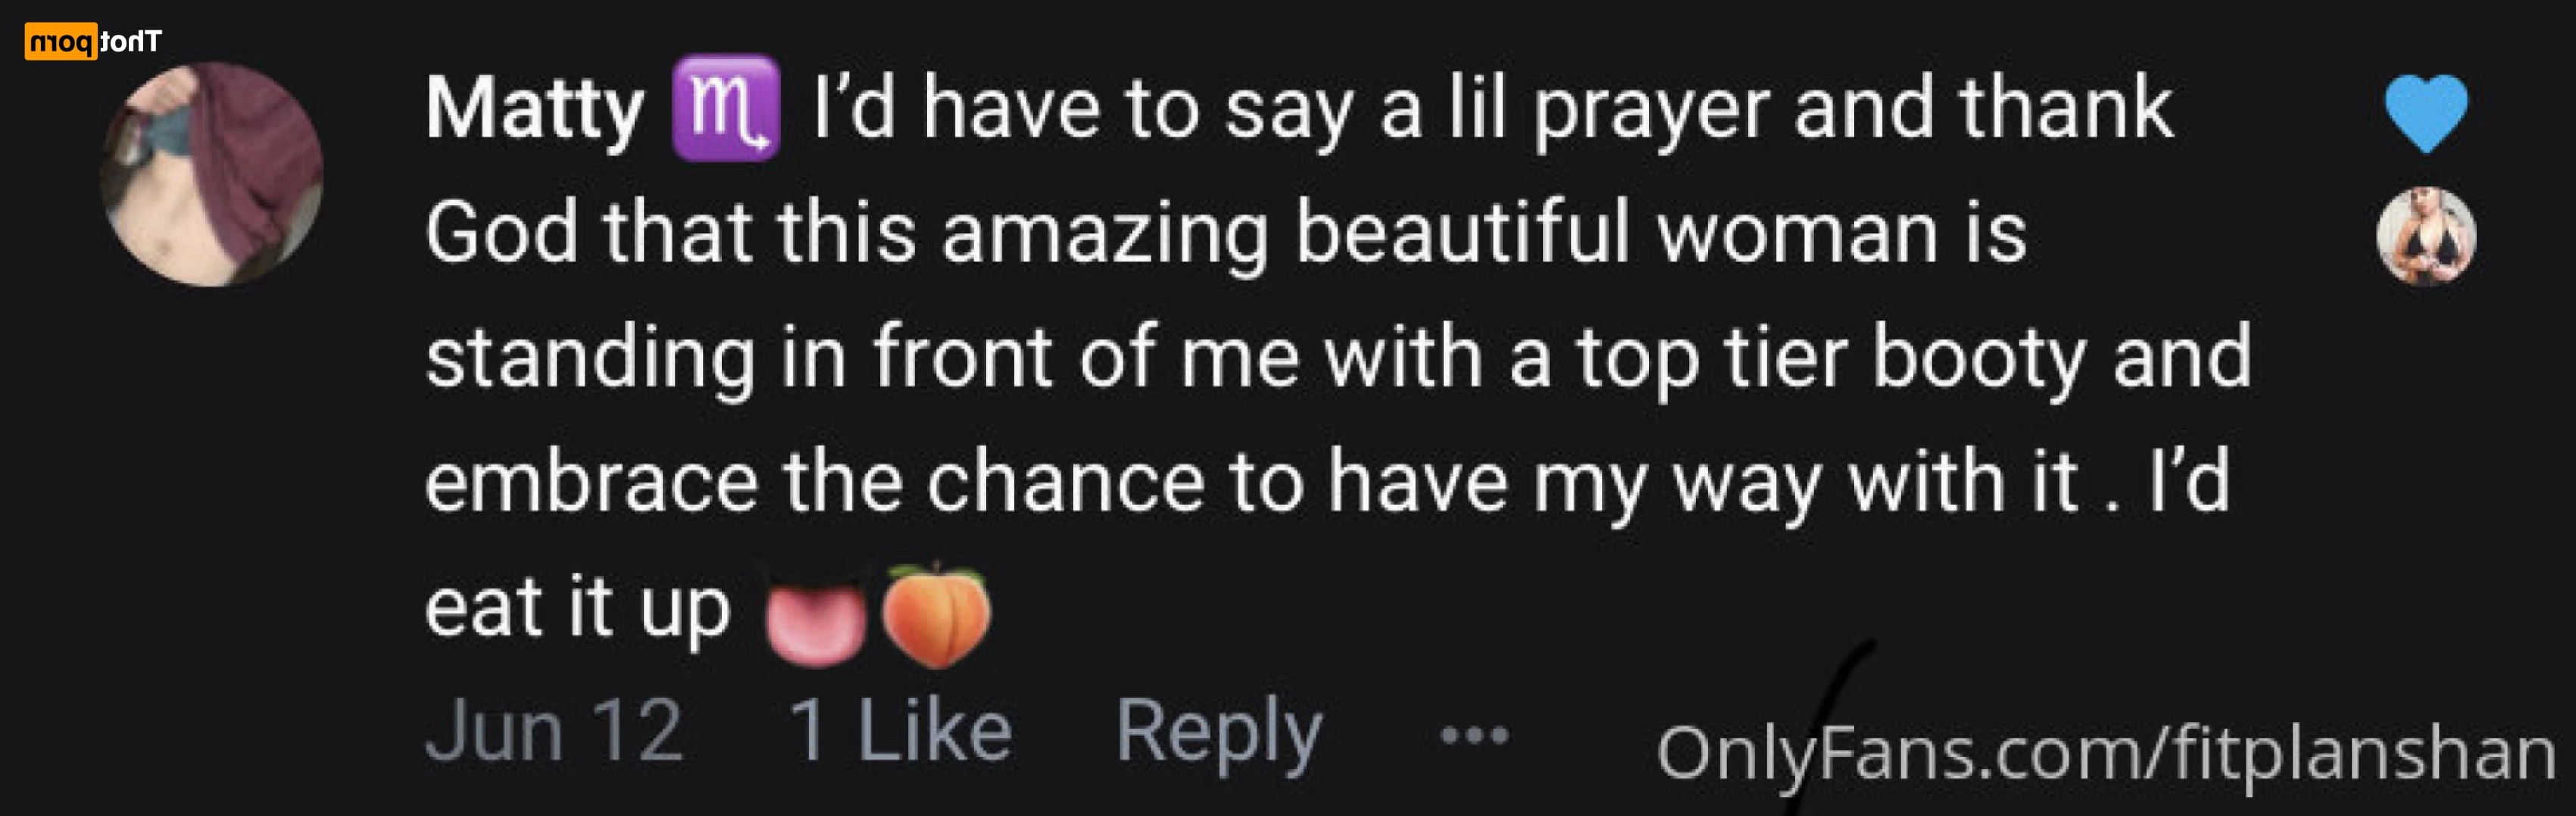This screenshot has width=2576, height=816.
Task: Click the OnlyFans.com/fitplanshan watermark text
Action: 2105,753
